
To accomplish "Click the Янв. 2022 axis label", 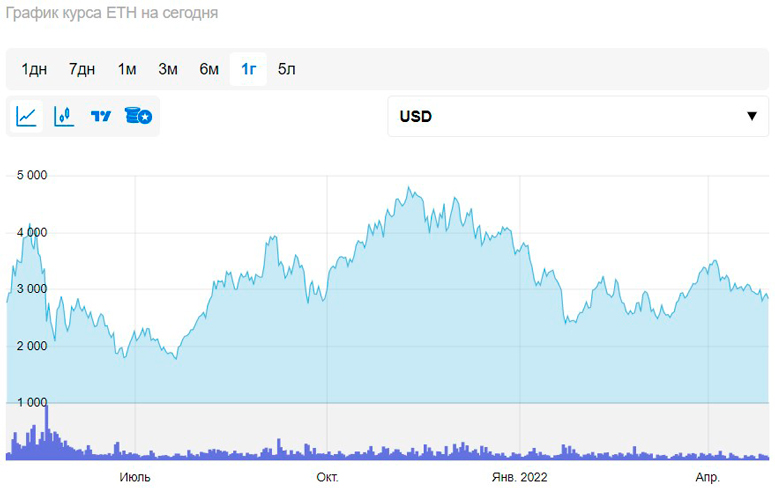I will 520,477.
